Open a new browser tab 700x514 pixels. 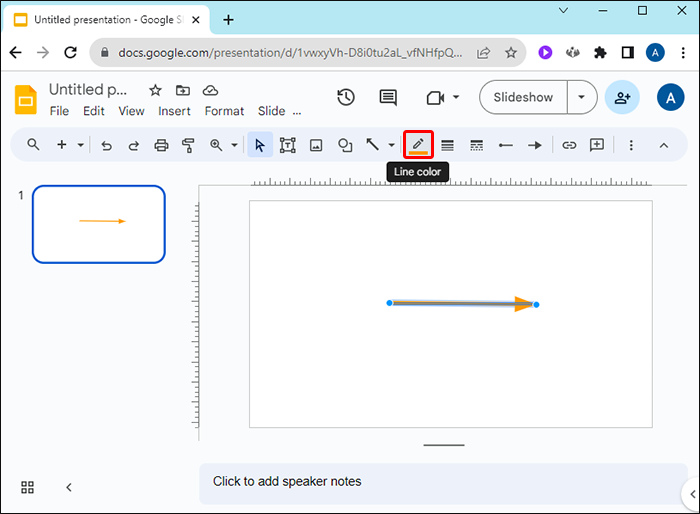point(228,20)
